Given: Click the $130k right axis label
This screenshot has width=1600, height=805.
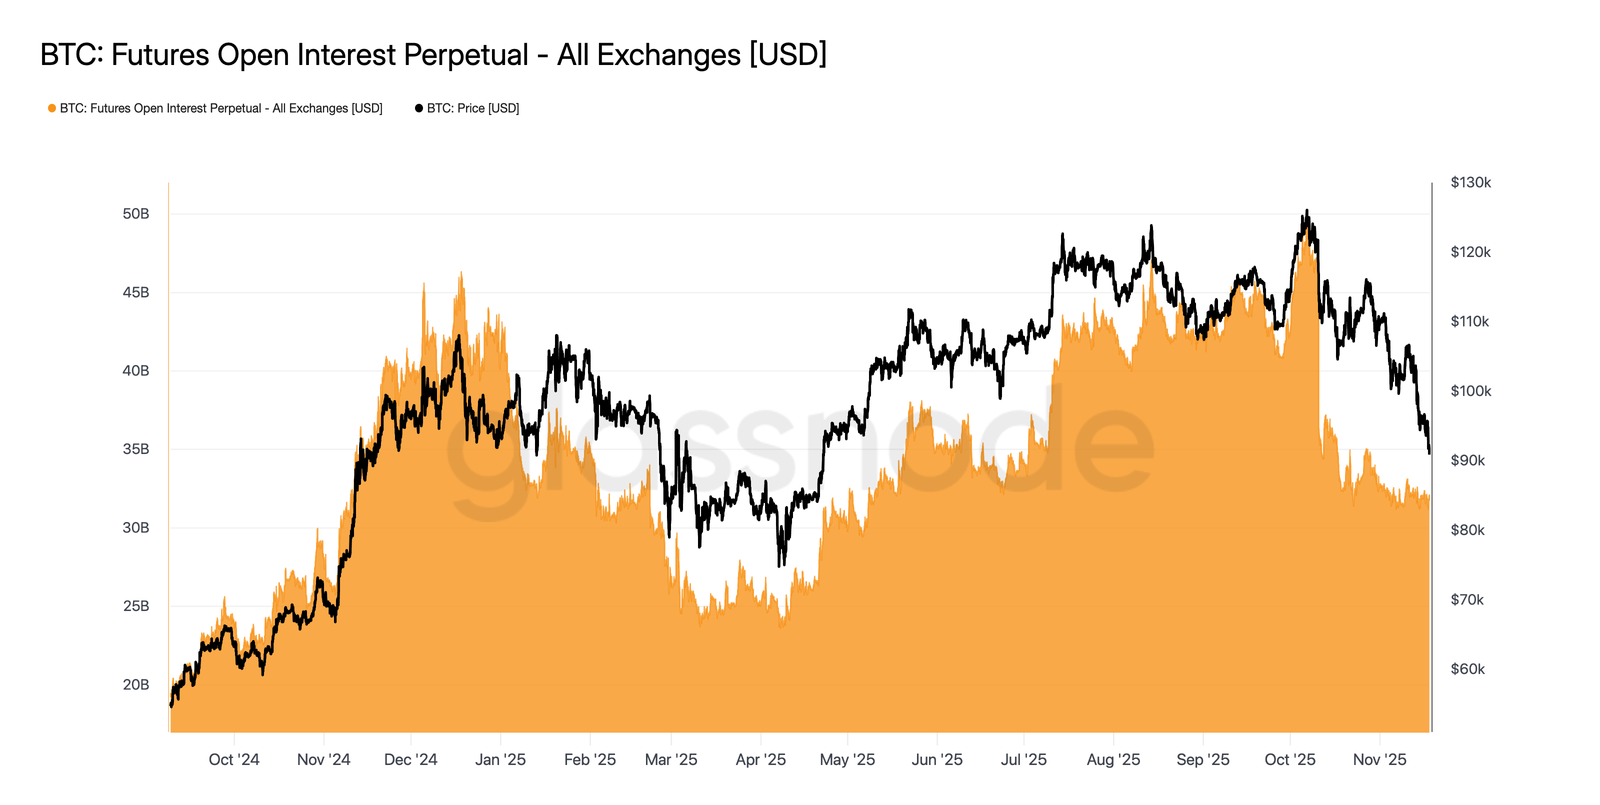Looking at the screenshot, I should pyautogui.click(x=1471, y=183).
